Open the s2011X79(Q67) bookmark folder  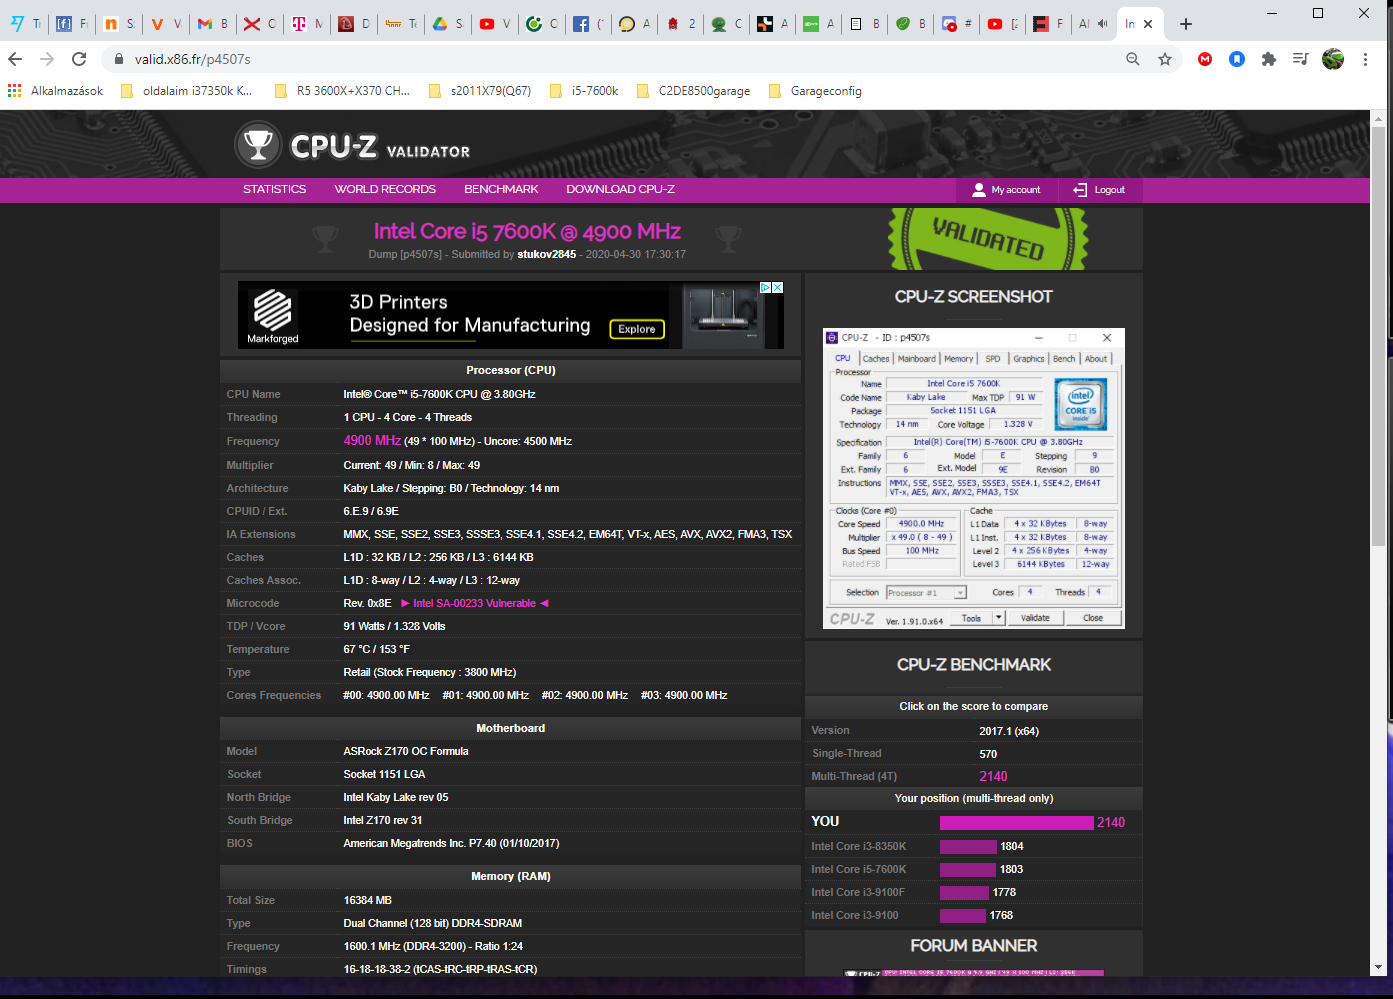[480, 91]
